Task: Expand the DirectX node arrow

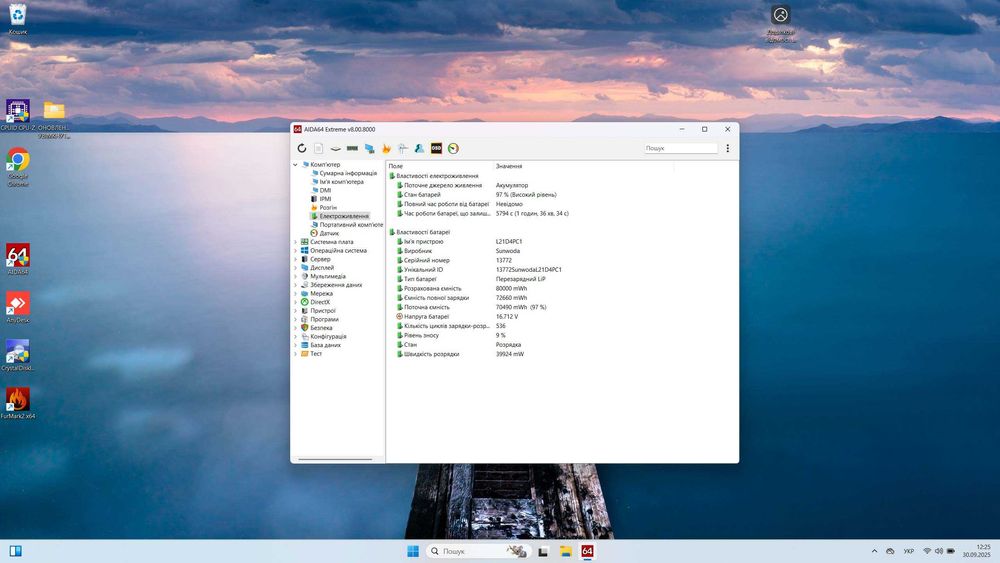Action: click(x=295, y=302)
